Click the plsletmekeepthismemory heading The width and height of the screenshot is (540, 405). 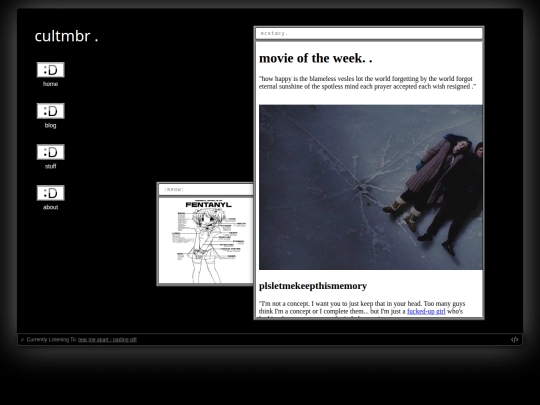(x=313, y=286)
